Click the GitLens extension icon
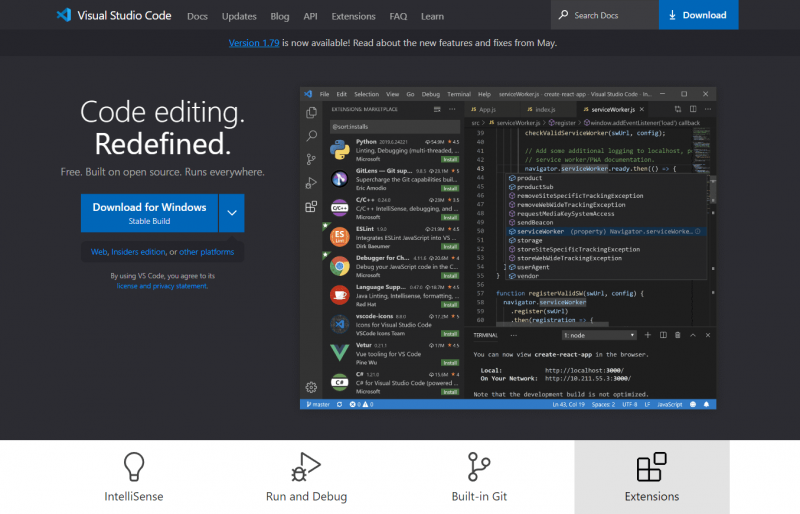This screenshot has width=800, height=514. point(340,179)
